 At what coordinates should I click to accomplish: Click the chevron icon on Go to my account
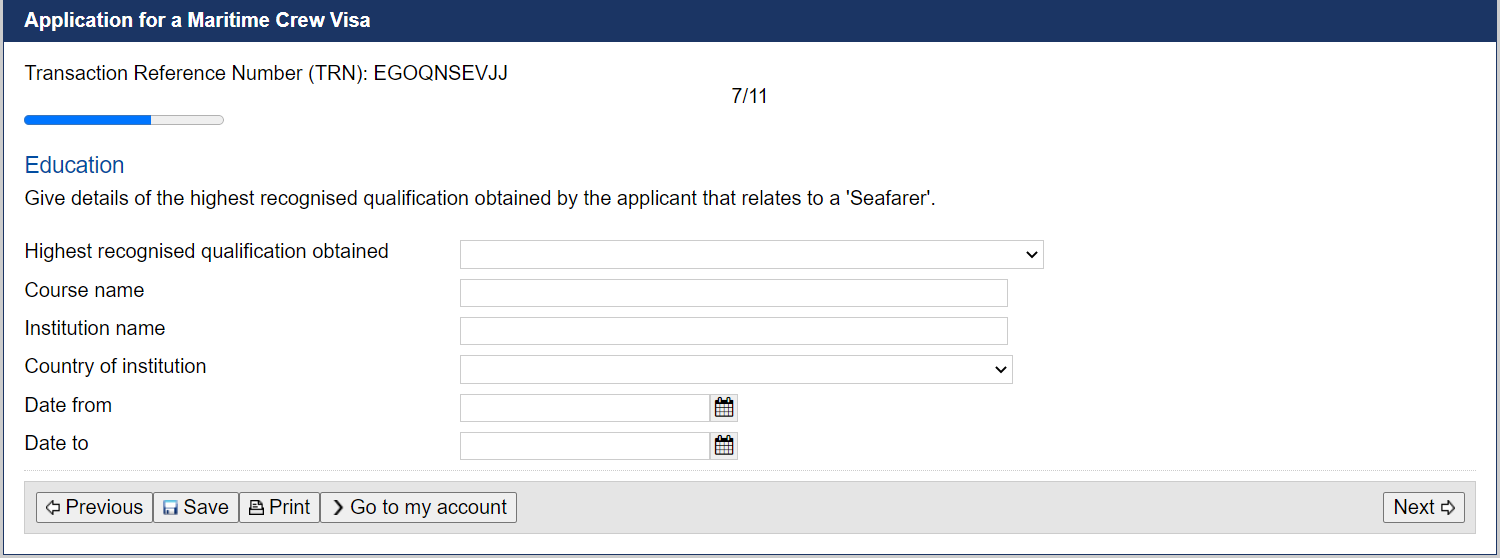338,508
